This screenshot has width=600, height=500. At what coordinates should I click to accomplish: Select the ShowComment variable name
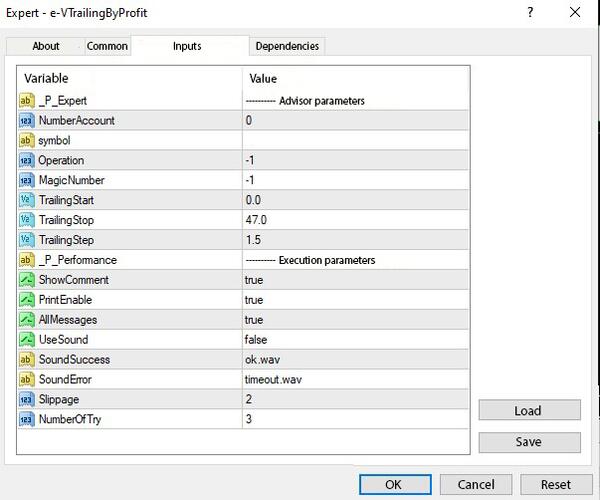coord(73,280)
